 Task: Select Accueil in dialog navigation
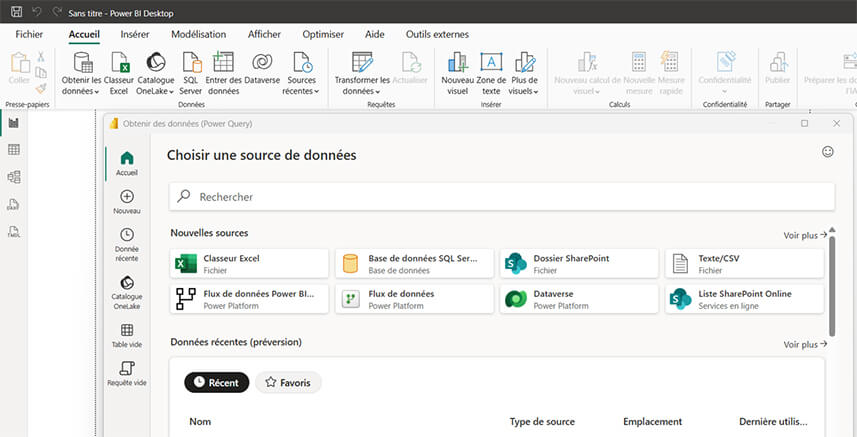point(127,164)
